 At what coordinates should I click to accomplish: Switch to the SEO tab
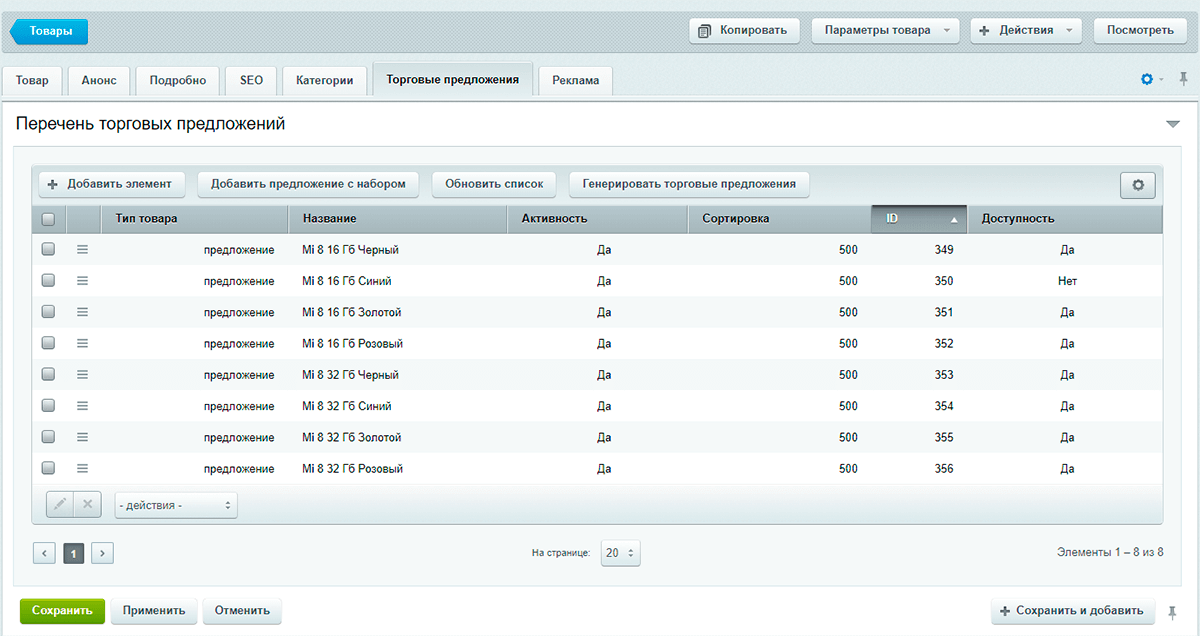point(251,80)
